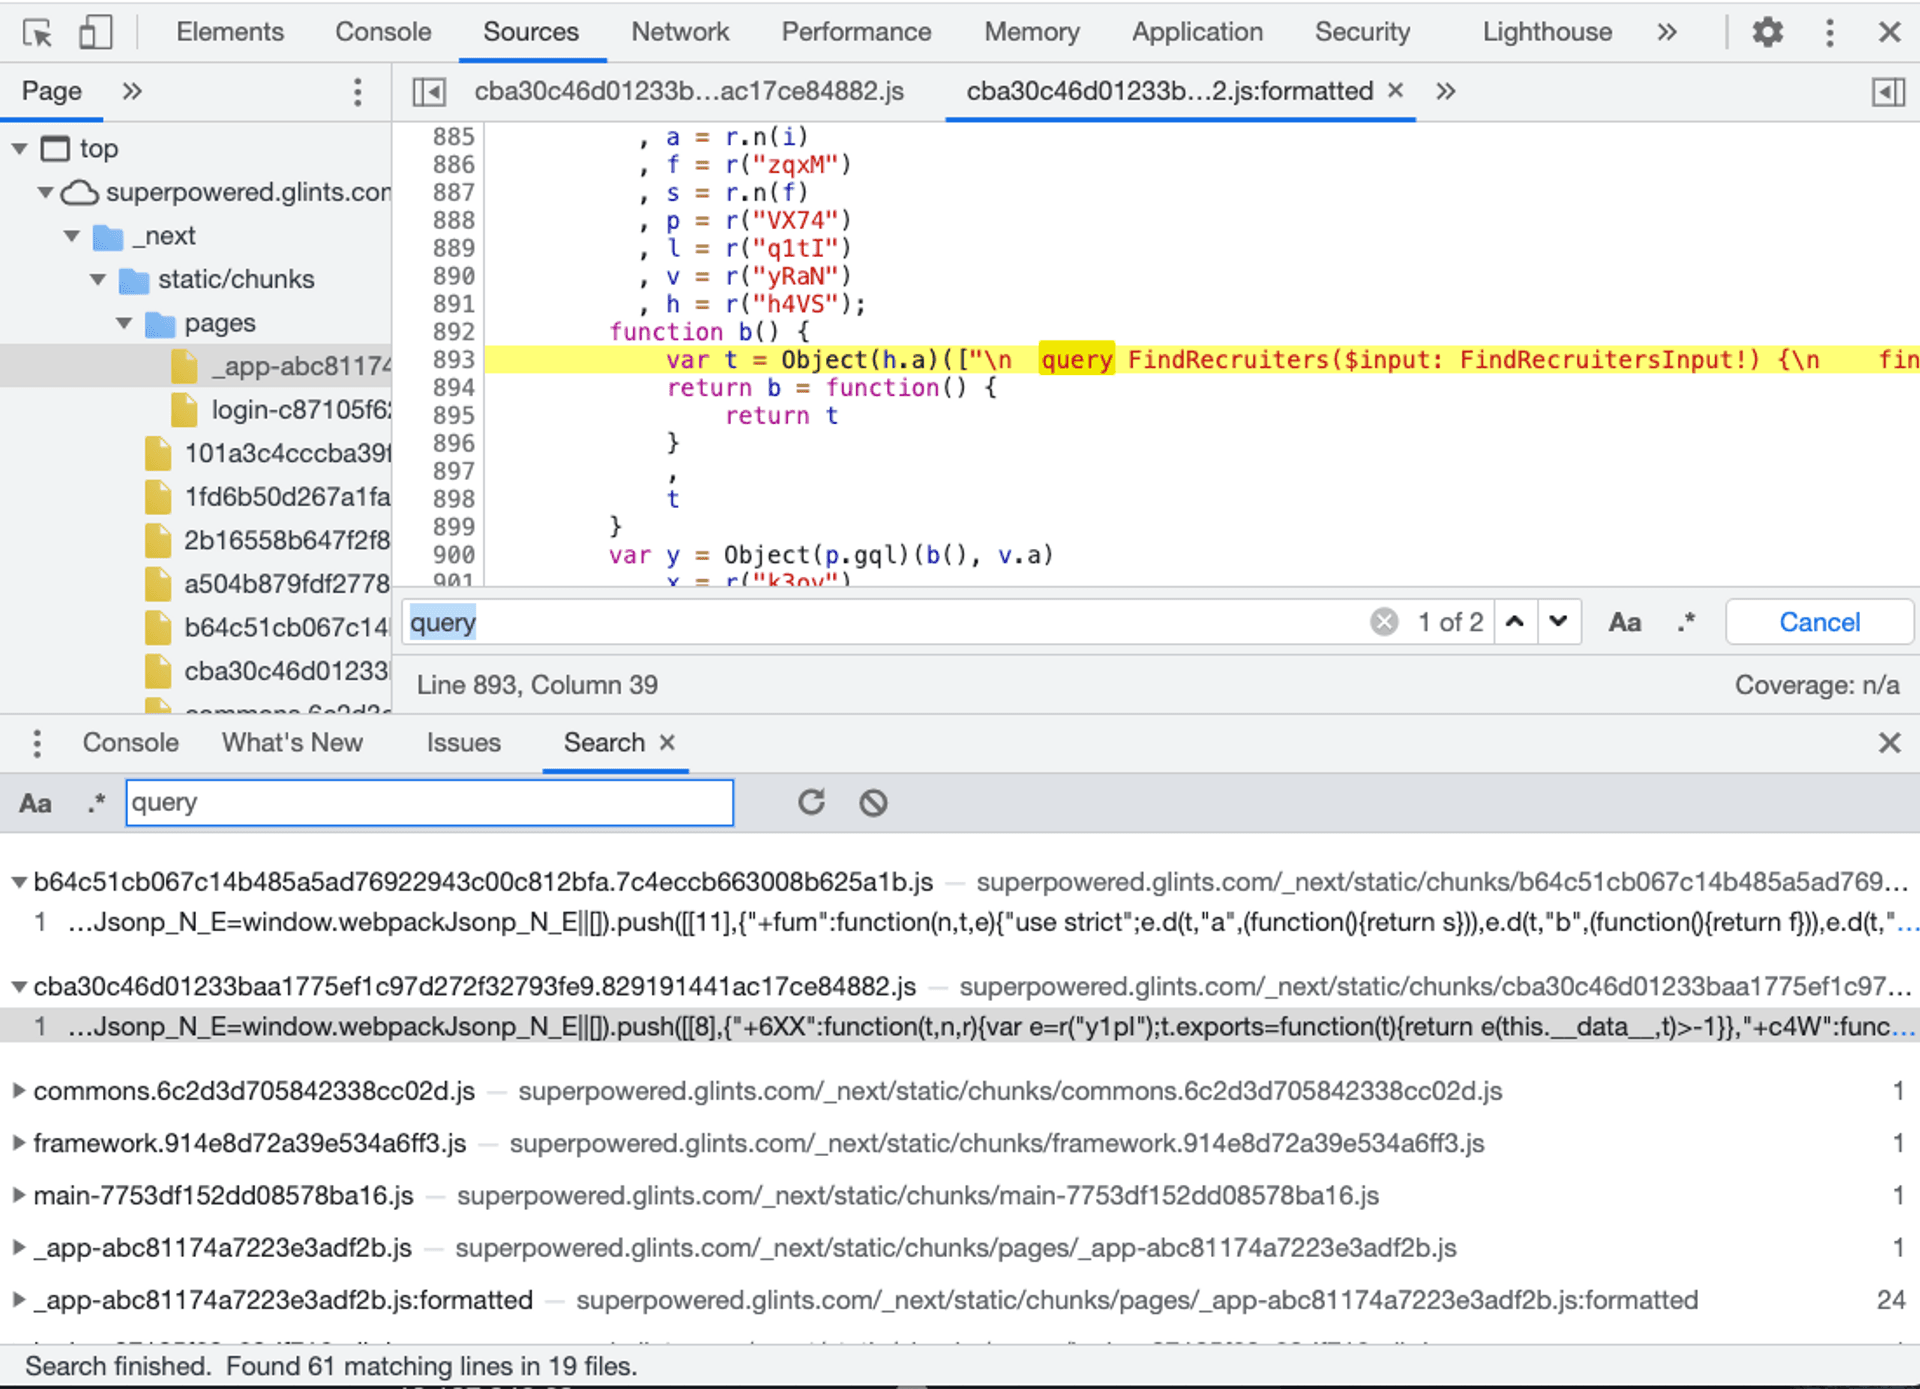
Task: Click Cancel button in search bar
Action: point(1817,621)
